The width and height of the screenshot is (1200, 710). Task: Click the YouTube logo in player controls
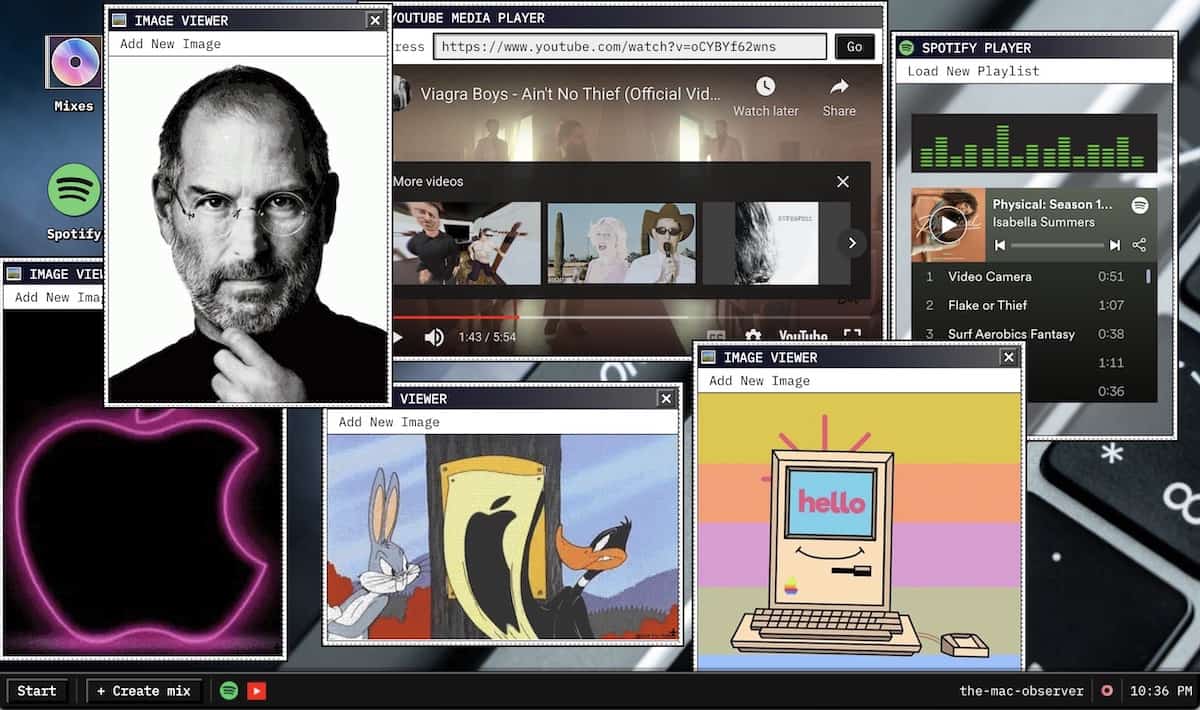point(803,337)
